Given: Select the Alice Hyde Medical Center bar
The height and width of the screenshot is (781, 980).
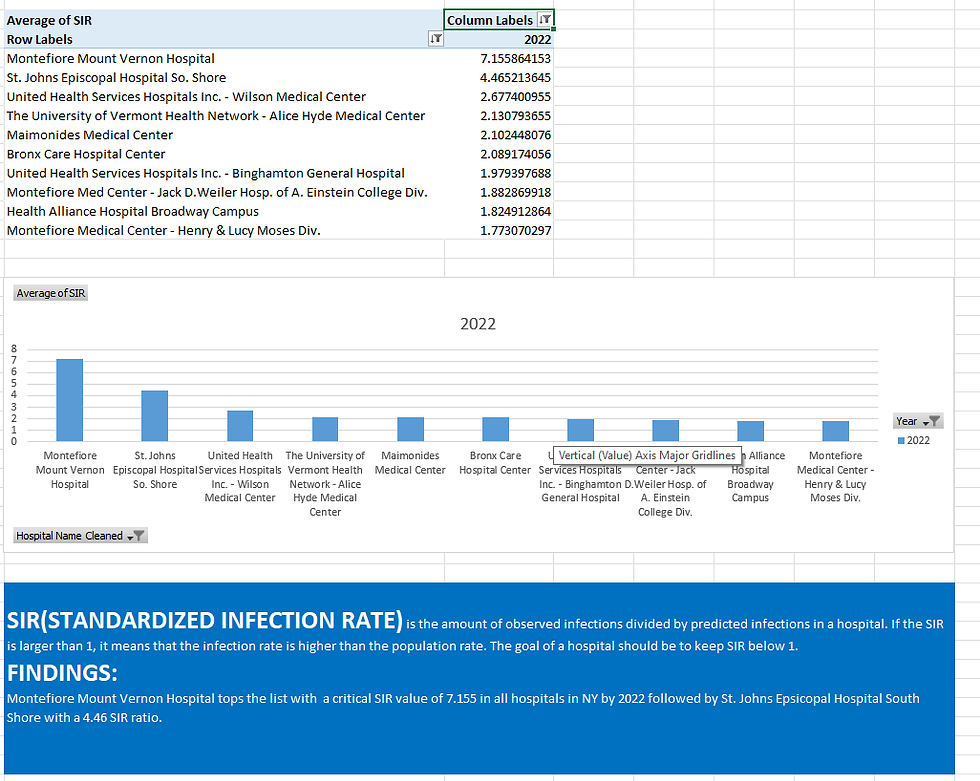Looking at the screenshot, I should (325, 429).
